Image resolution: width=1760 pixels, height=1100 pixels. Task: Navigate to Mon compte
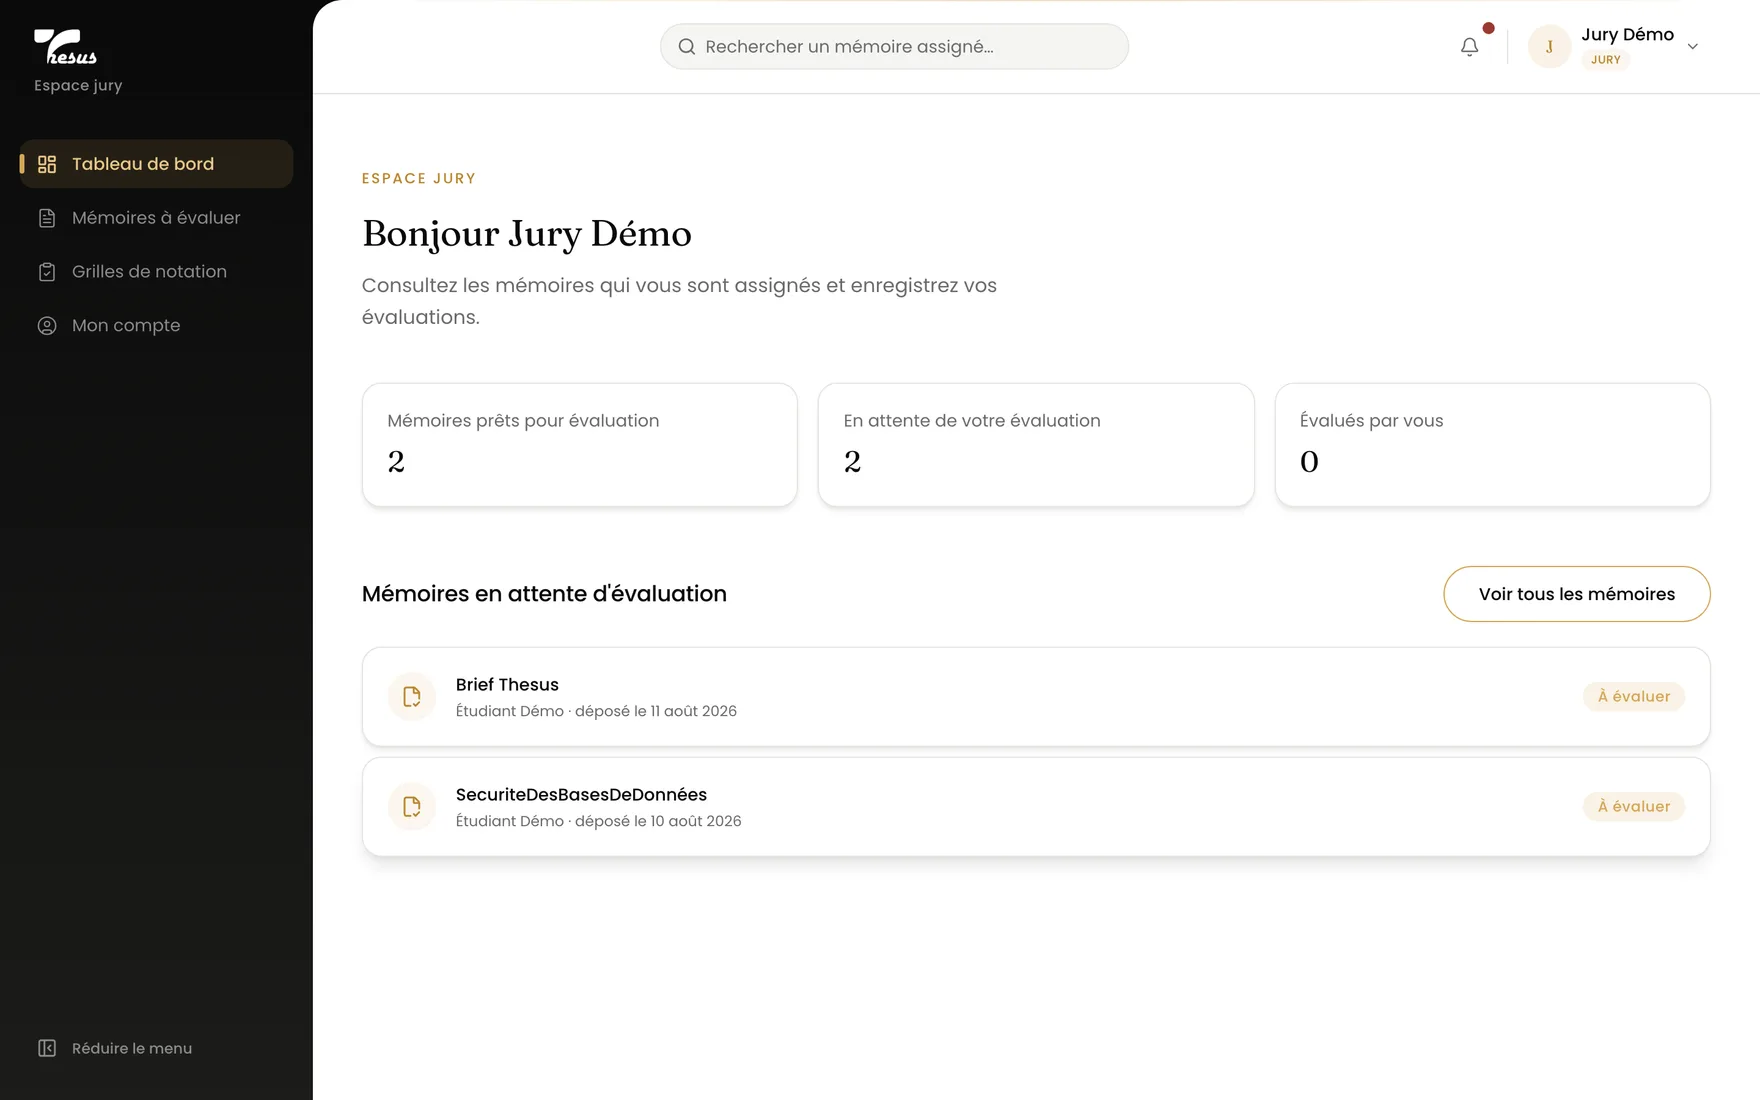pyautogui.click(x=156, y=326)
